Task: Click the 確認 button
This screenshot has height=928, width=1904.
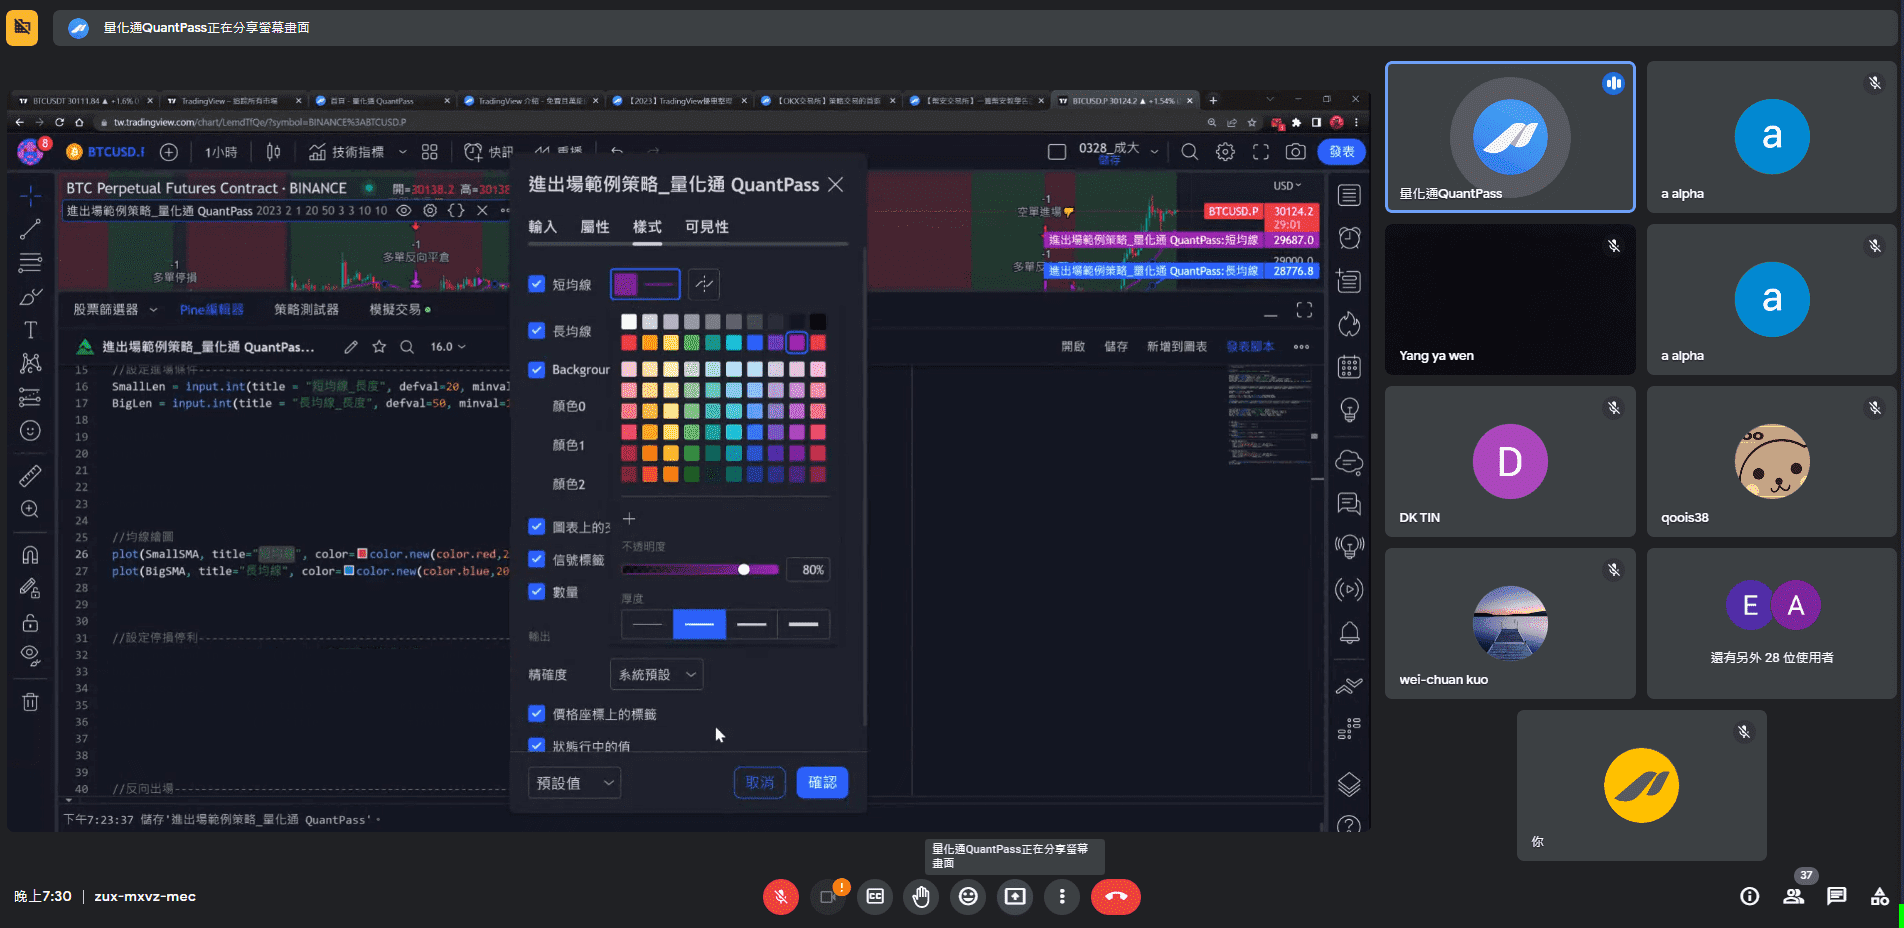Action: pos(822,783)
